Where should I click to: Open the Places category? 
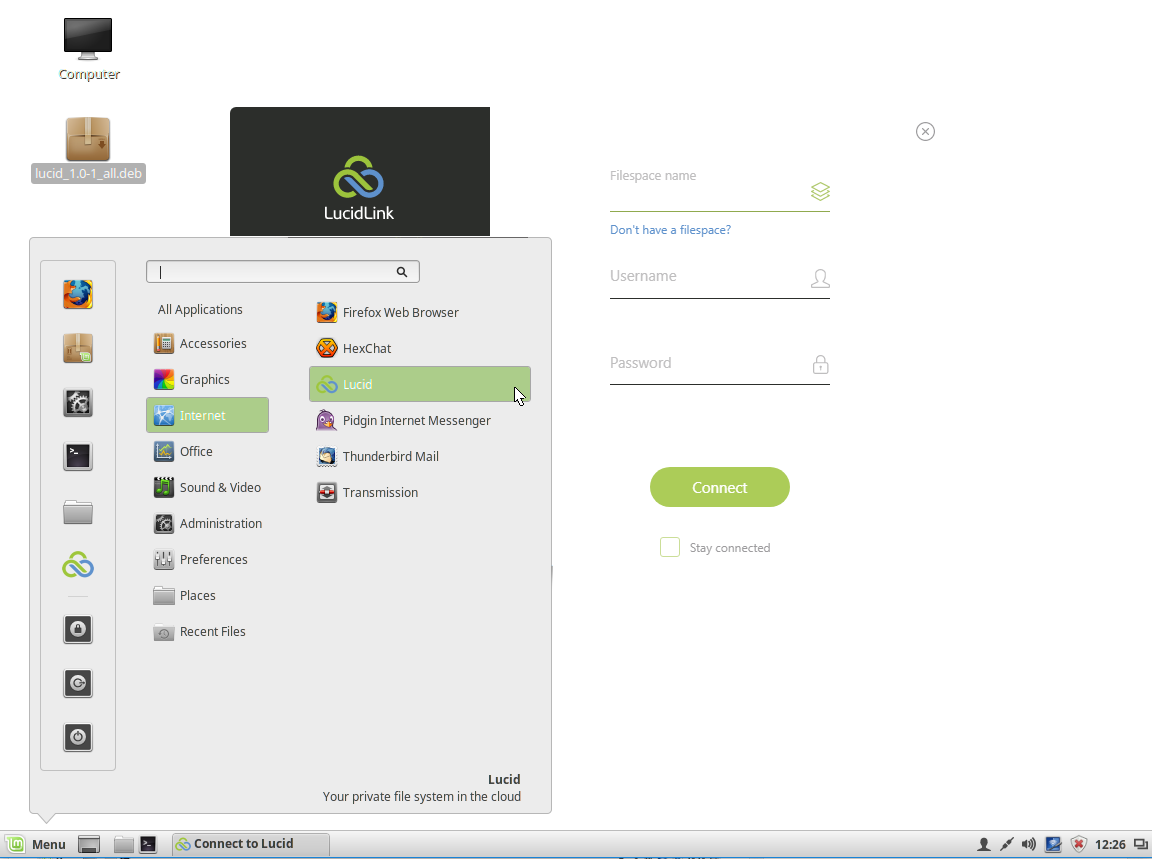tap(208, 595)
